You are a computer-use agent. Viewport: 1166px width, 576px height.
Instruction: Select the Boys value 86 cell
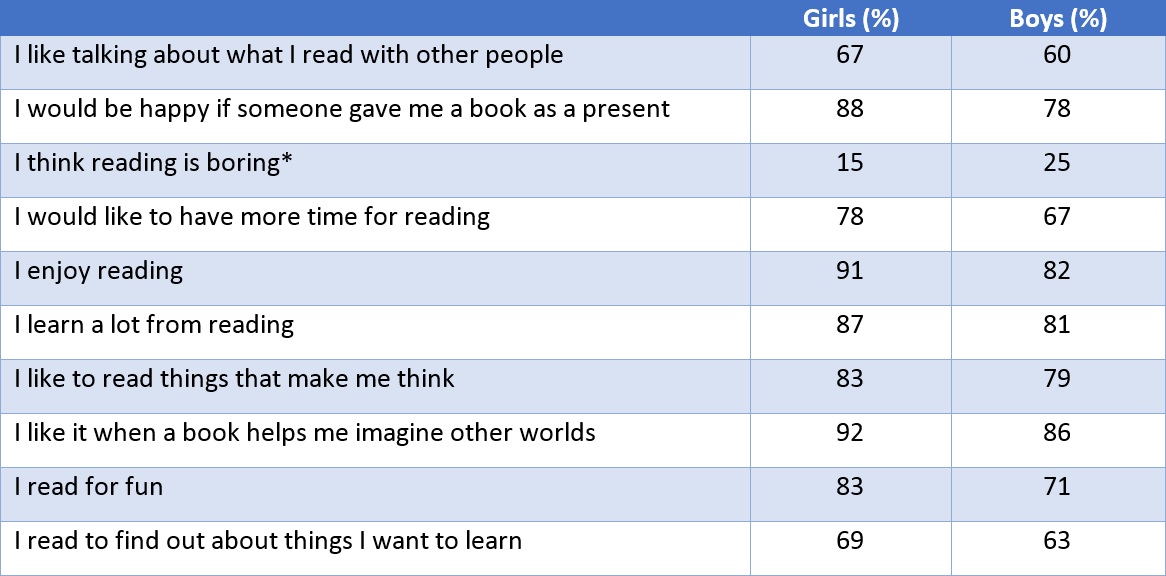click(1058, 440)
